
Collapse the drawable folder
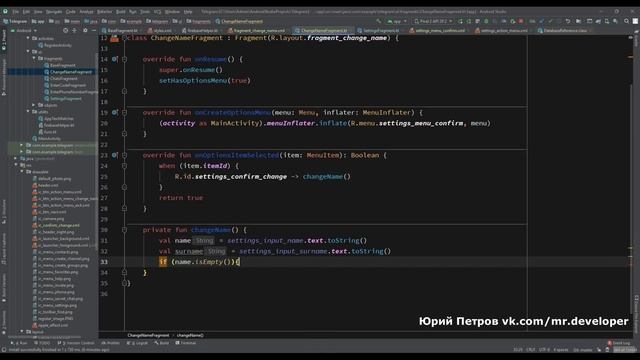click(x=22, y=172)
